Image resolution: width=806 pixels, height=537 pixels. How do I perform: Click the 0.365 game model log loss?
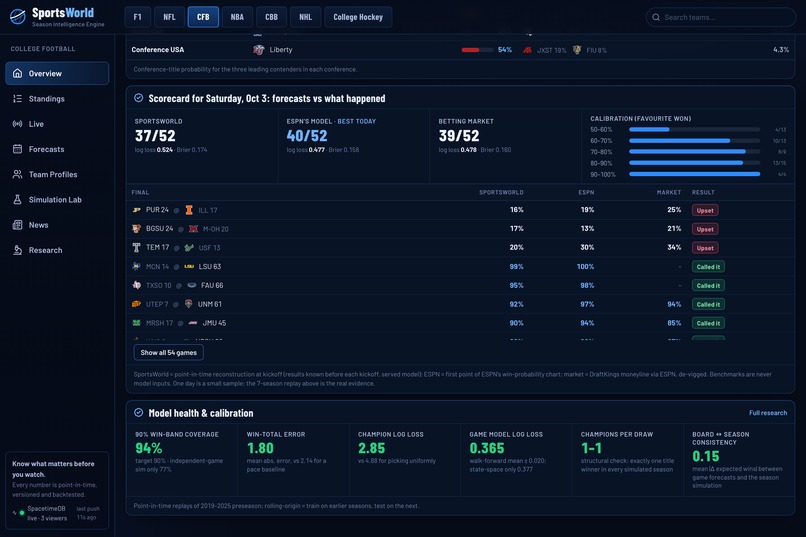(x=487, y=448)
